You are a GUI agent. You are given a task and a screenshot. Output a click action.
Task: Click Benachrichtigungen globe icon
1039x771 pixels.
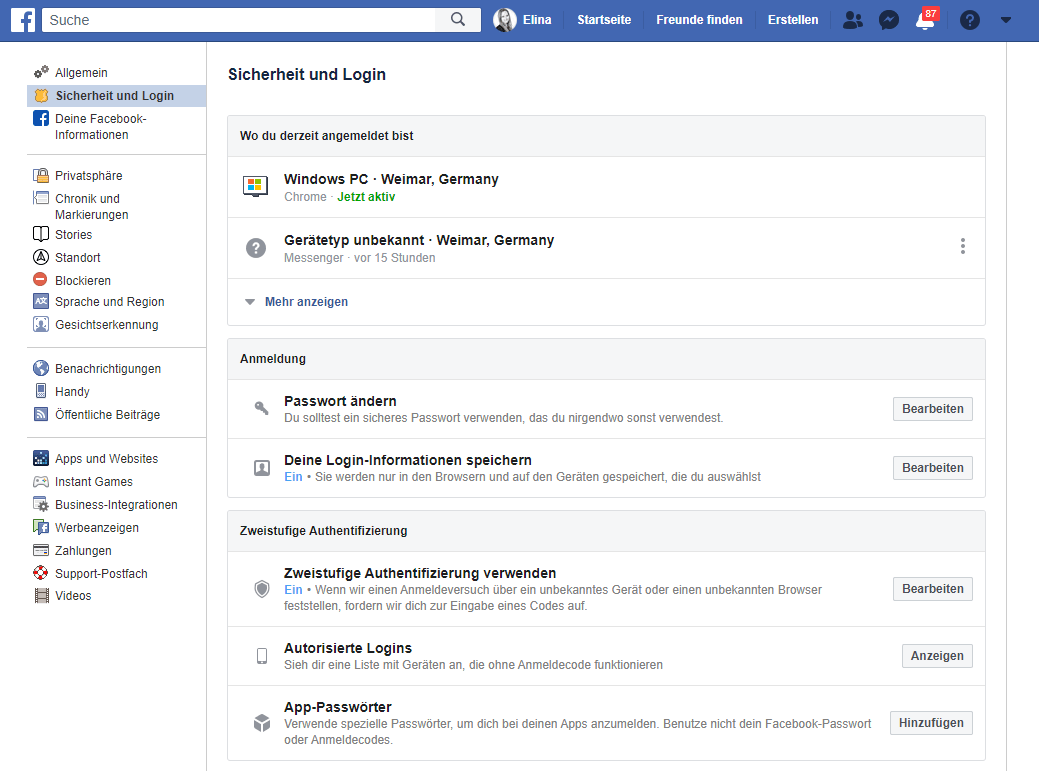pyautogui.click(x=41, y=368)
